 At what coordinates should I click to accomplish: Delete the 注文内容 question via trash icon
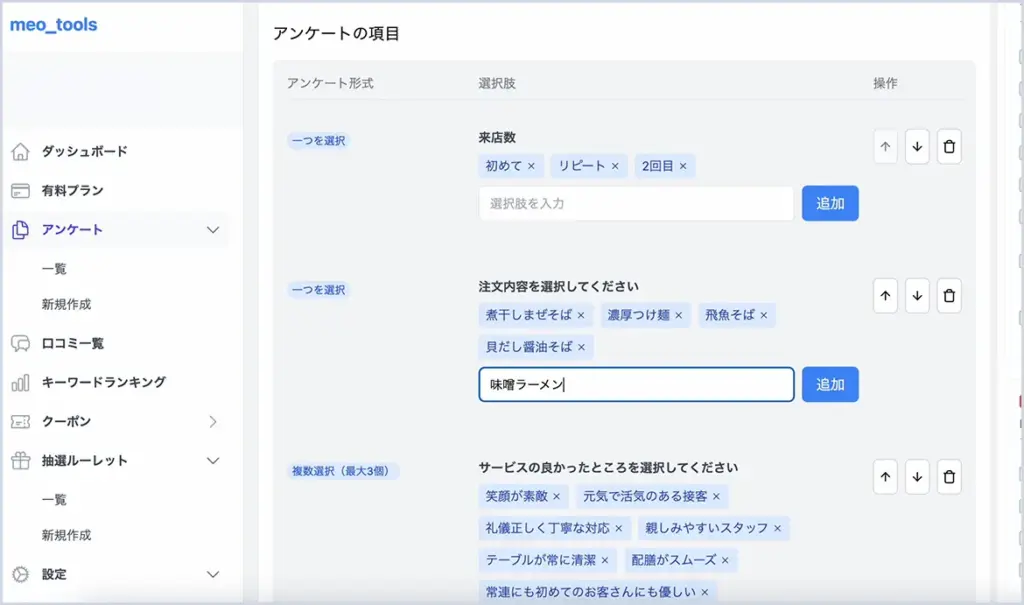[x=949, y=296]
